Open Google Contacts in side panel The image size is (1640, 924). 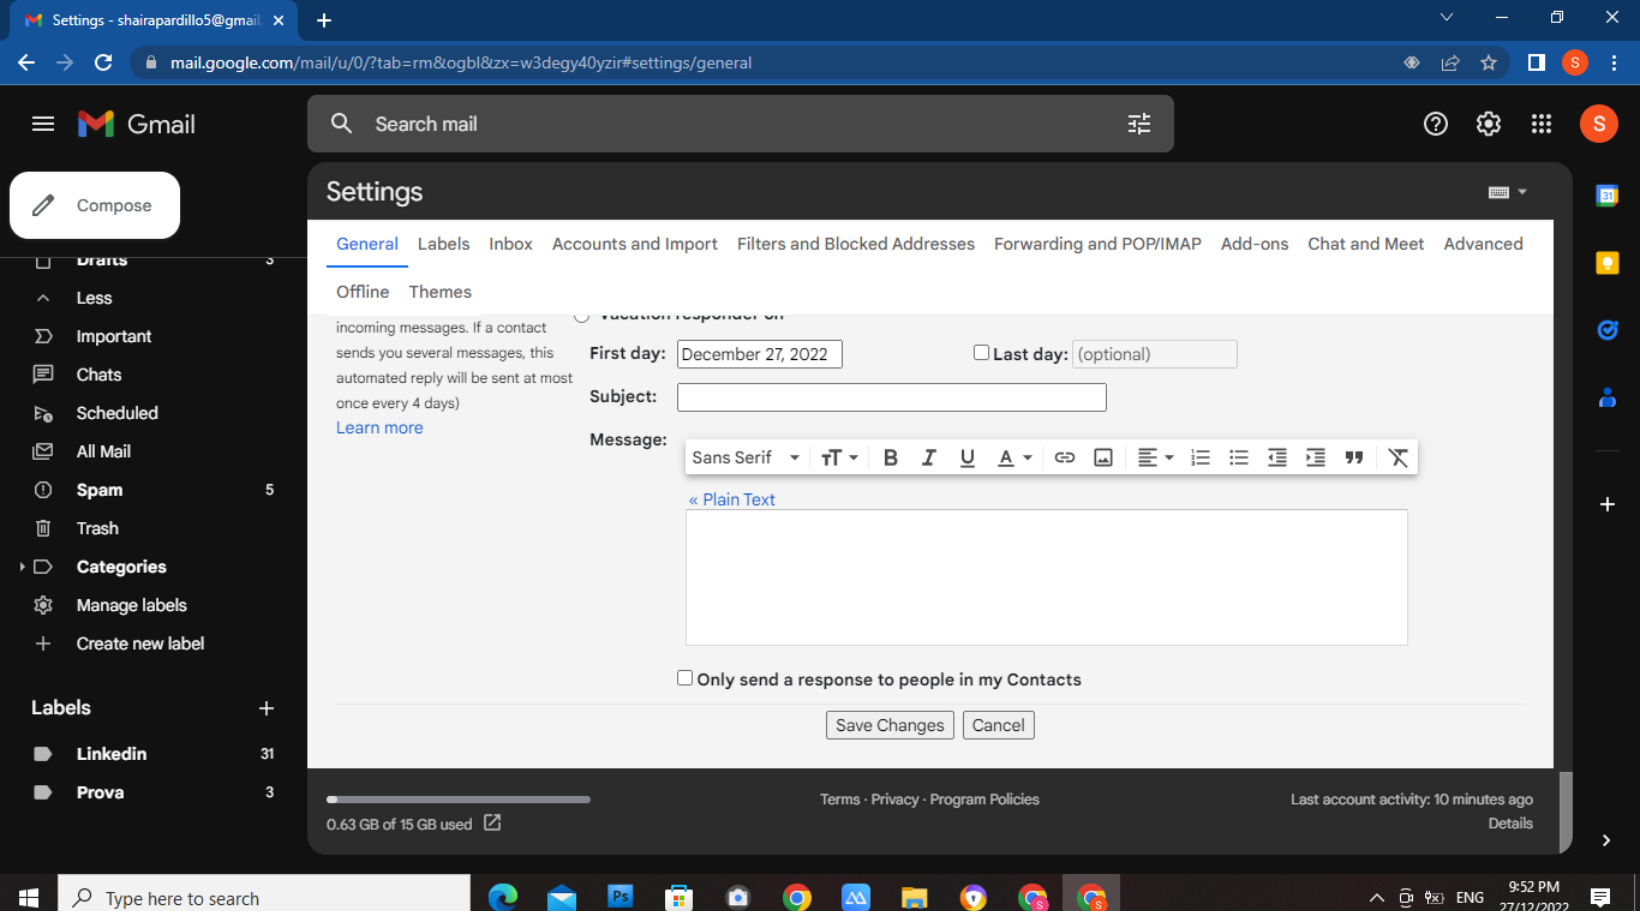1607,398
